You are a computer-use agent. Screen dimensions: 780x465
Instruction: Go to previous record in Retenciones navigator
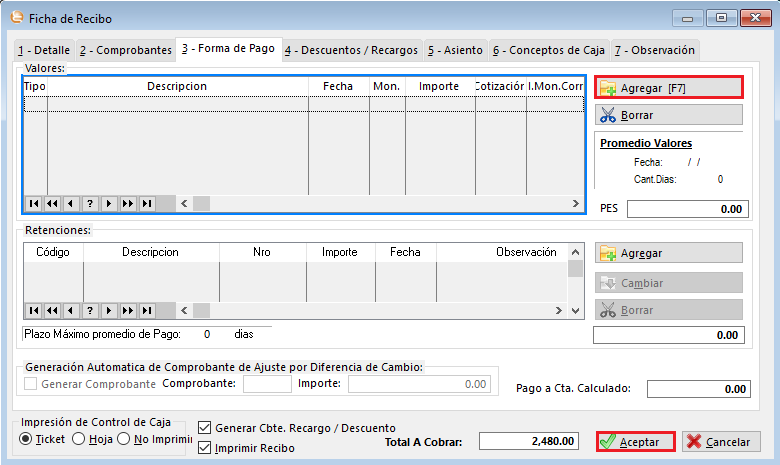71,311
